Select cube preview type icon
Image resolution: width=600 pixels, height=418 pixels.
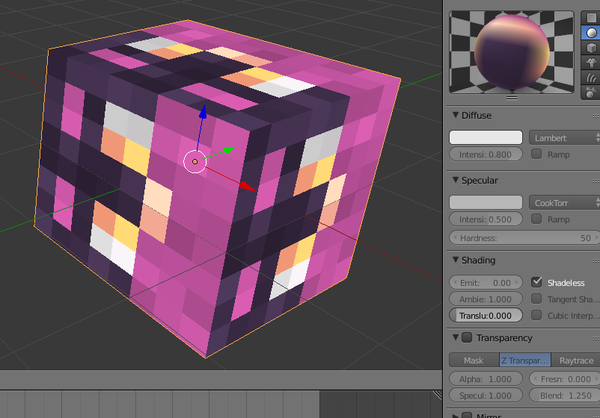[590, 47]
